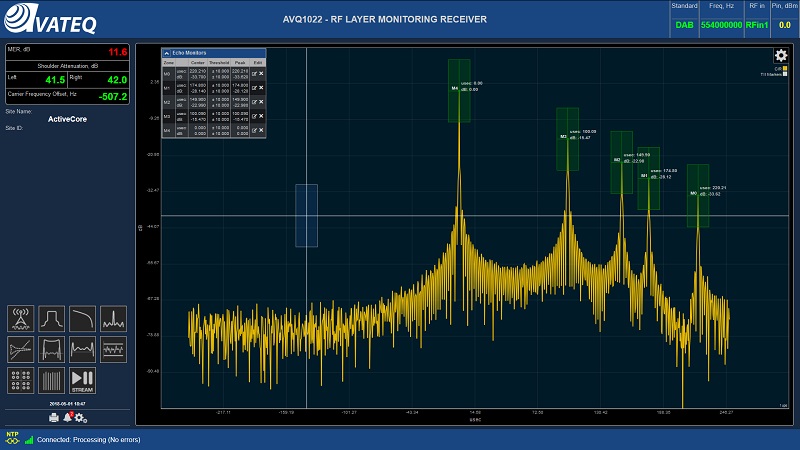Viewport: 800px width, 450px height.
Task: Toggle the STREAM play/pause button
Action: (82, 379)
